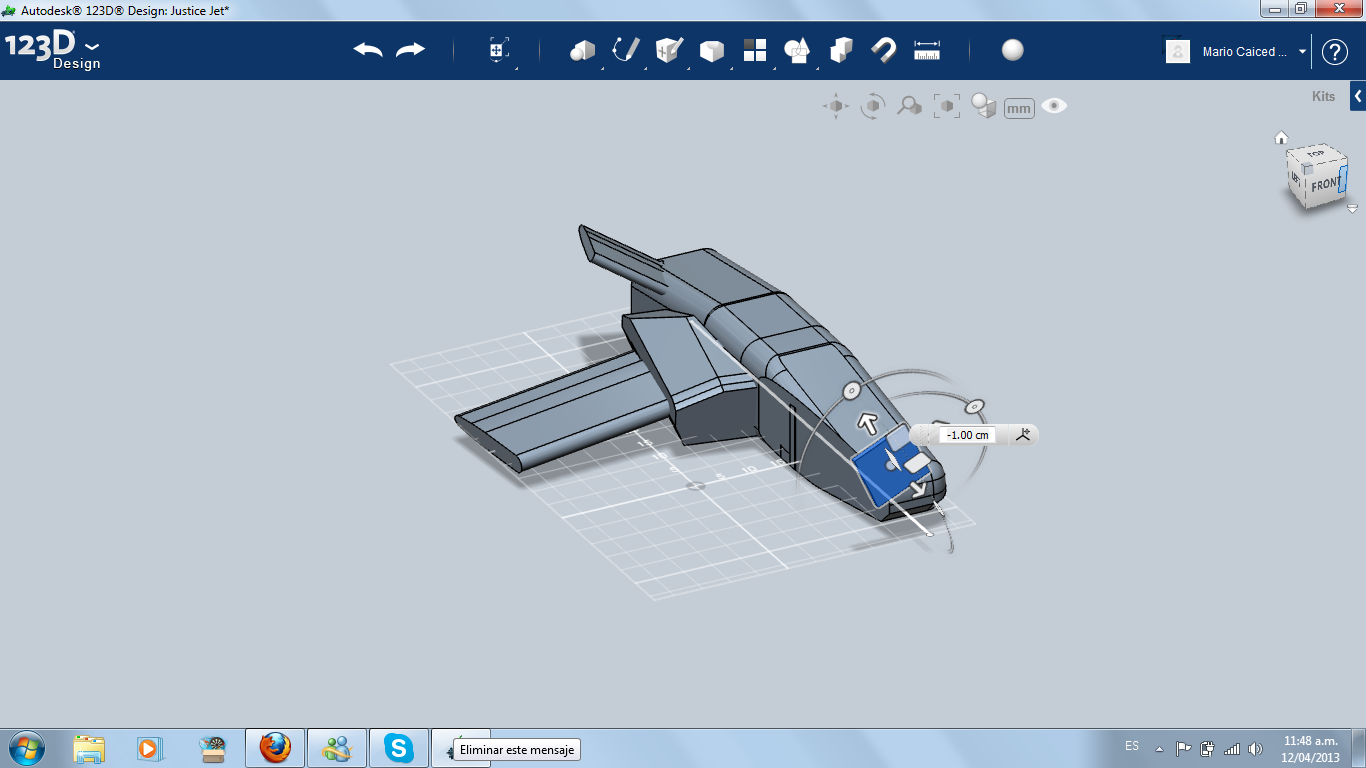The image size is (1366, 768).
Task: Open Windows Live Messenger from the taskbar
Action: [337, 748]
